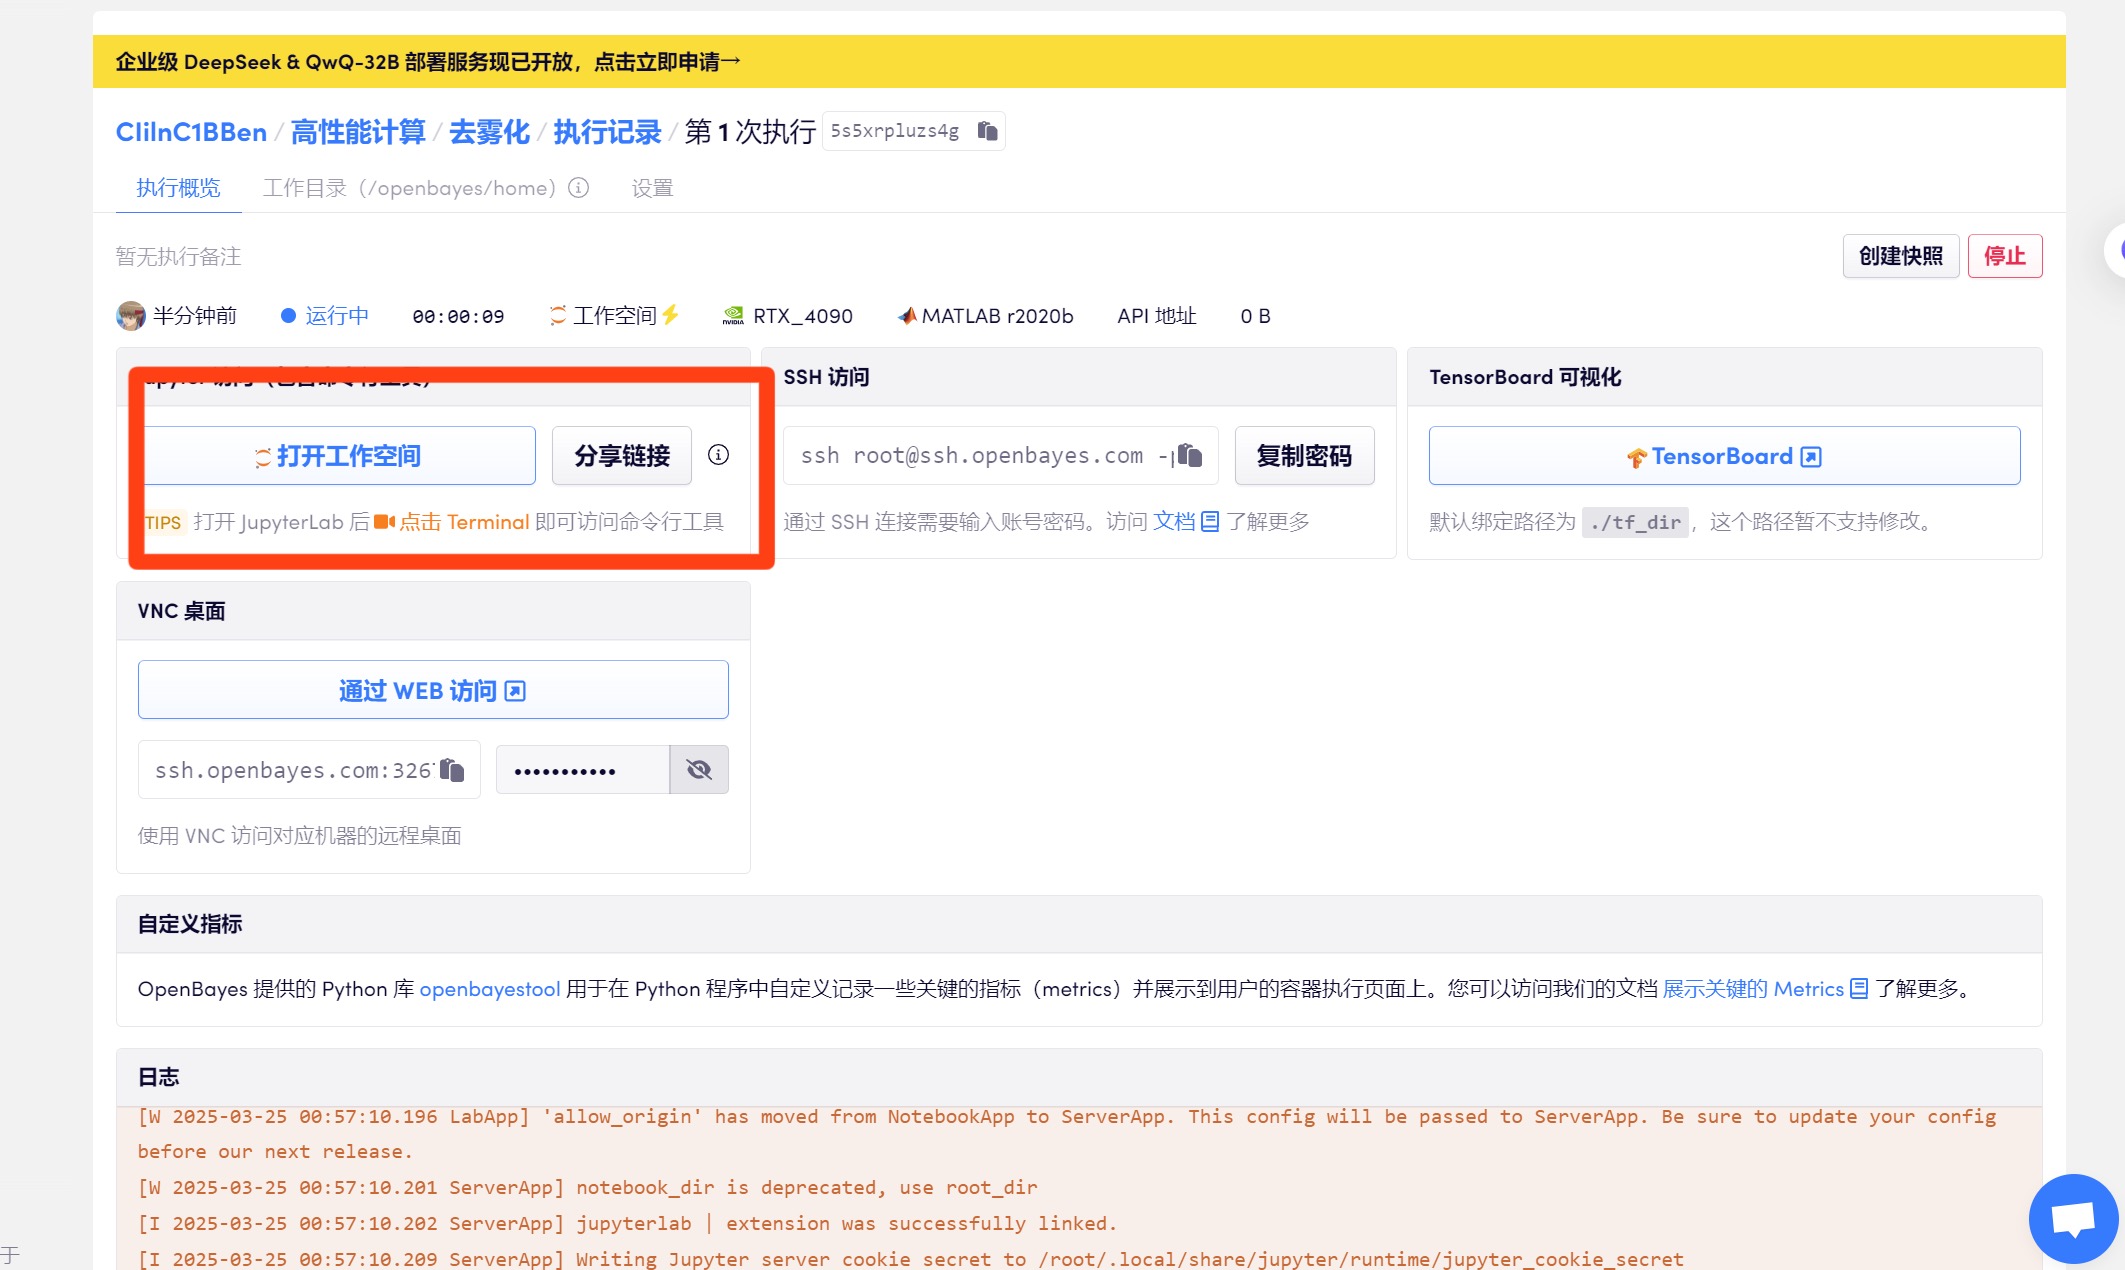Viewport: 2125px width, 1270px height.
Task: Open the openbayestool link
Action: pyautogui.click(x=489, y=989)
